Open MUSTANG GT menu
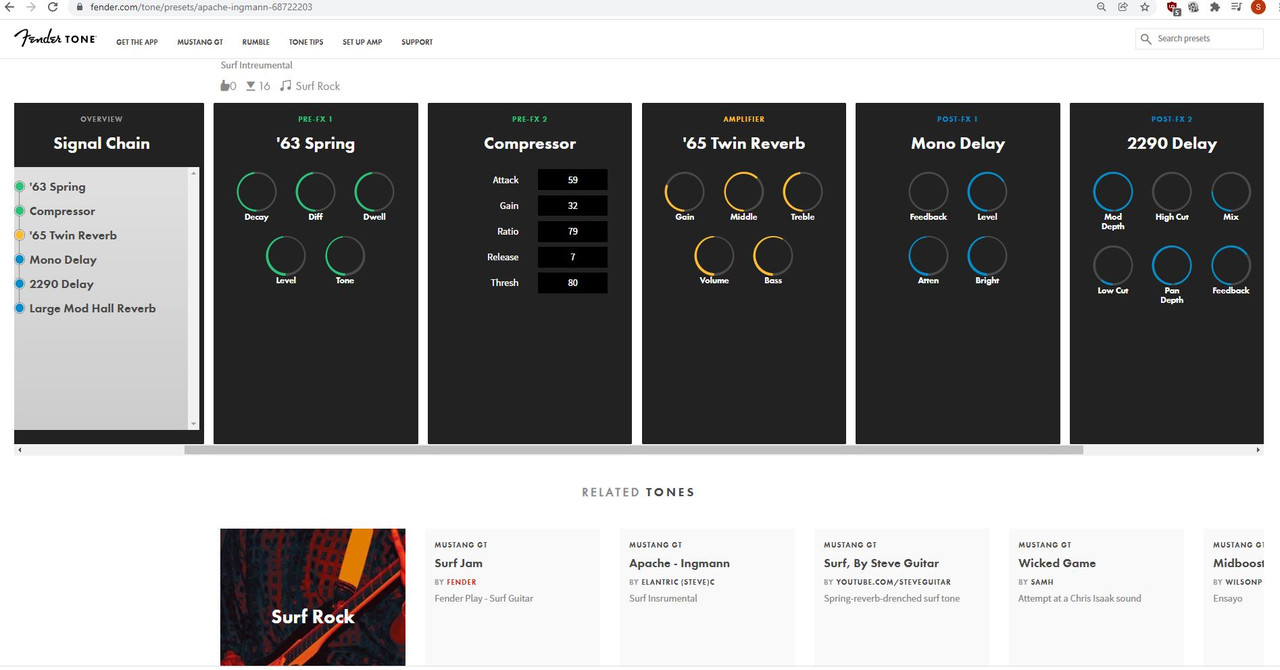The height and width of the screenshot is (670, 1280). click(x=200, y=42)
